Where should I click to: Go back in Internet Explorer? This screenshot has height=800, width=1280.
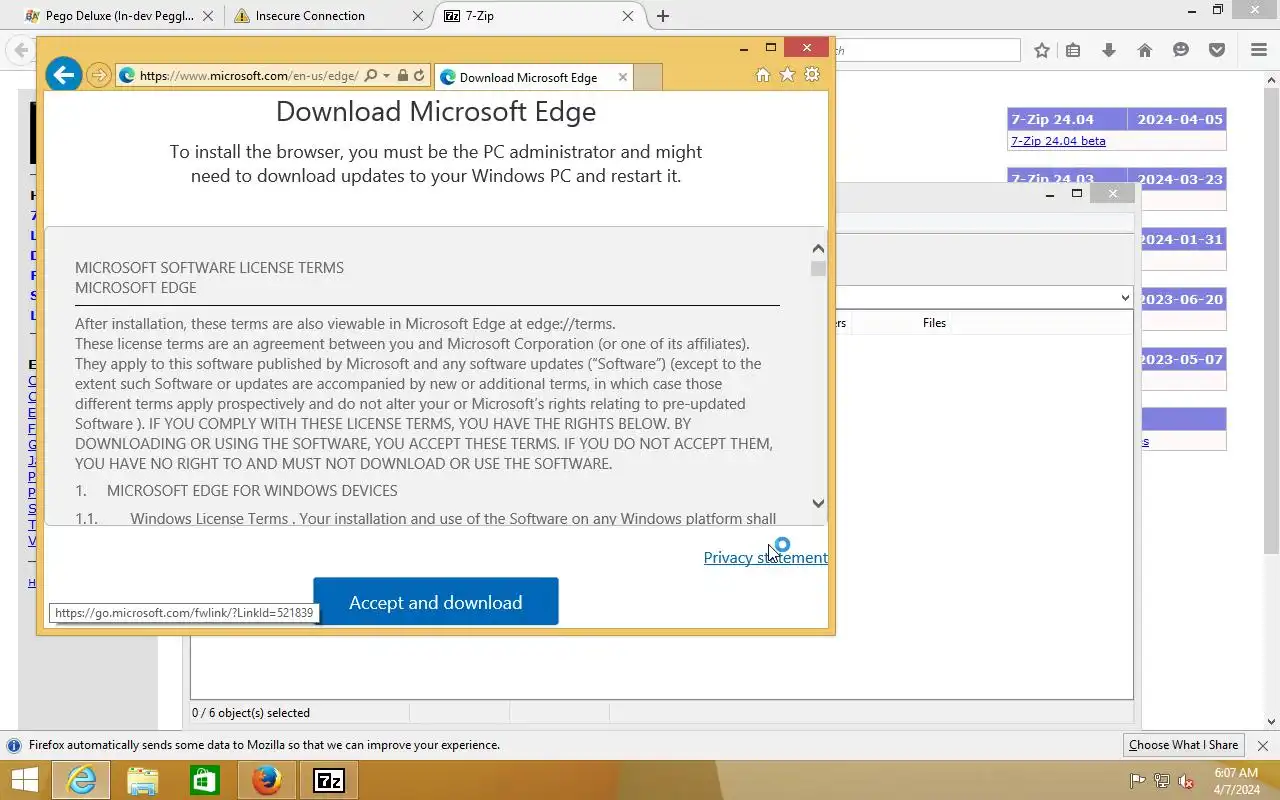click(x=63, y=74)
